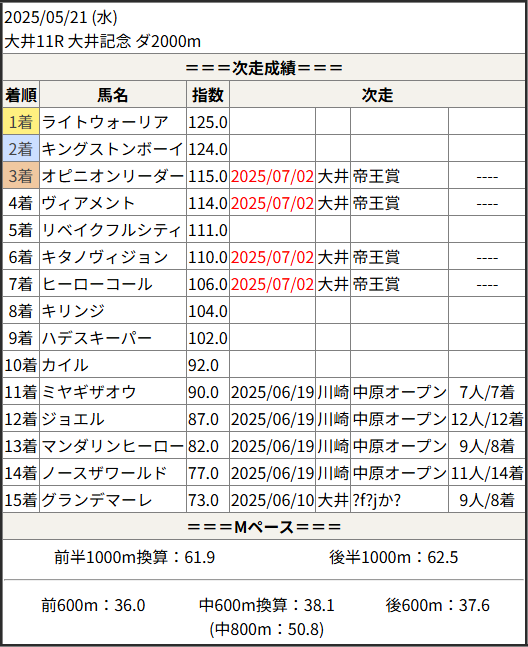This screenshot has height=647, width=528.
Task: Click horse name マンダリンヒーロー
Action: (x=113, y=446)
